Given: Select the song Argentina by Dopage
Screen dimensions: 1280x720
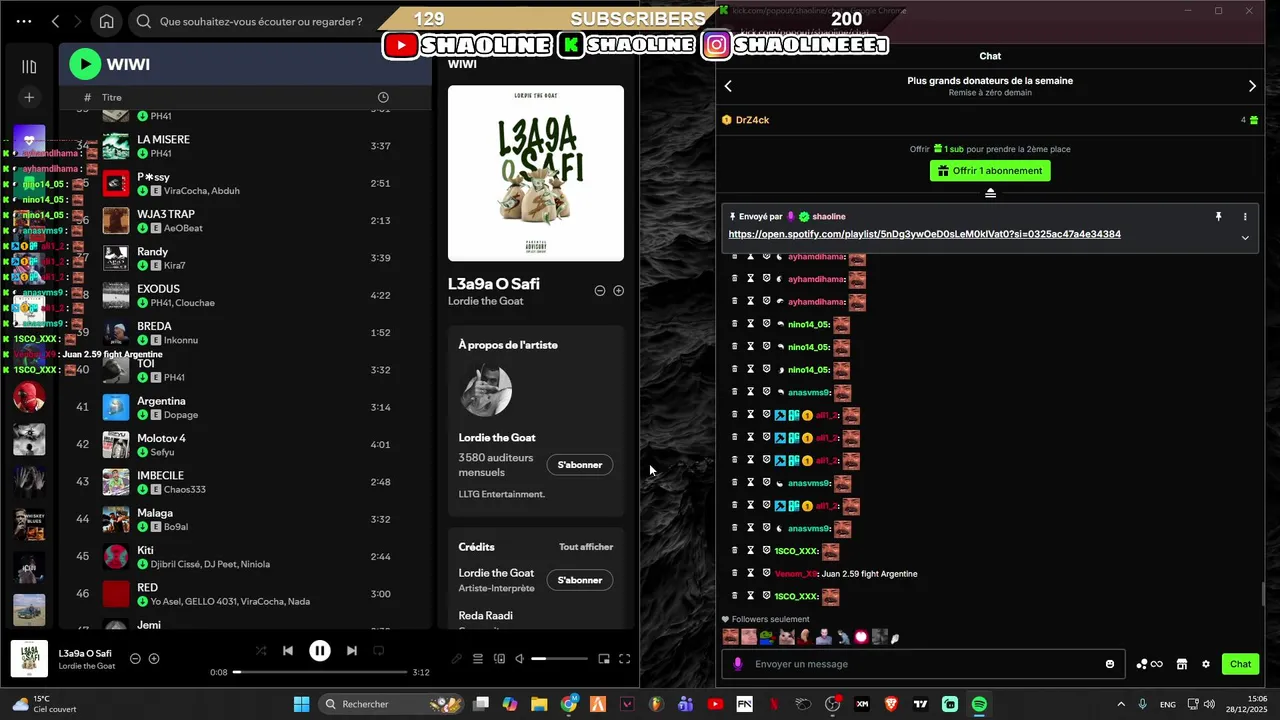Looking at the screenshot, I should [245, 407].
